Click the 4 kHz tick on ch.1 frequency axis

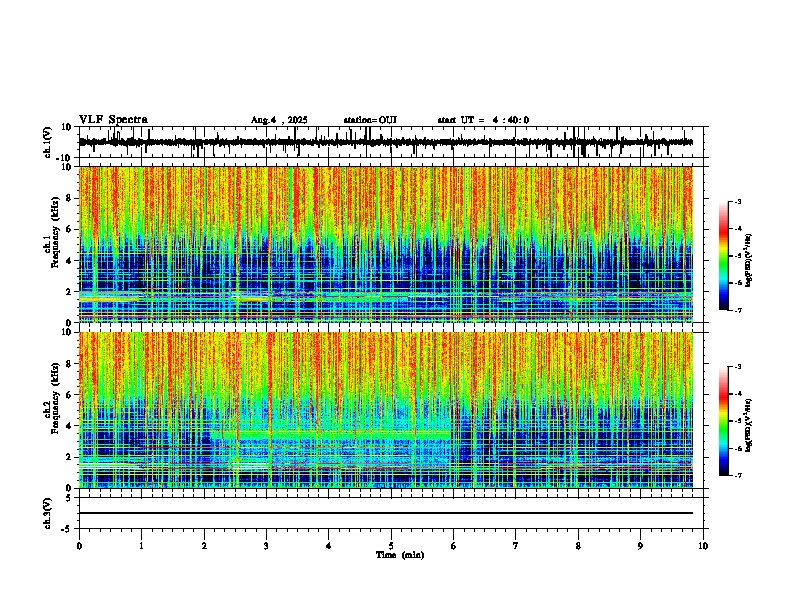pos(70,261)
